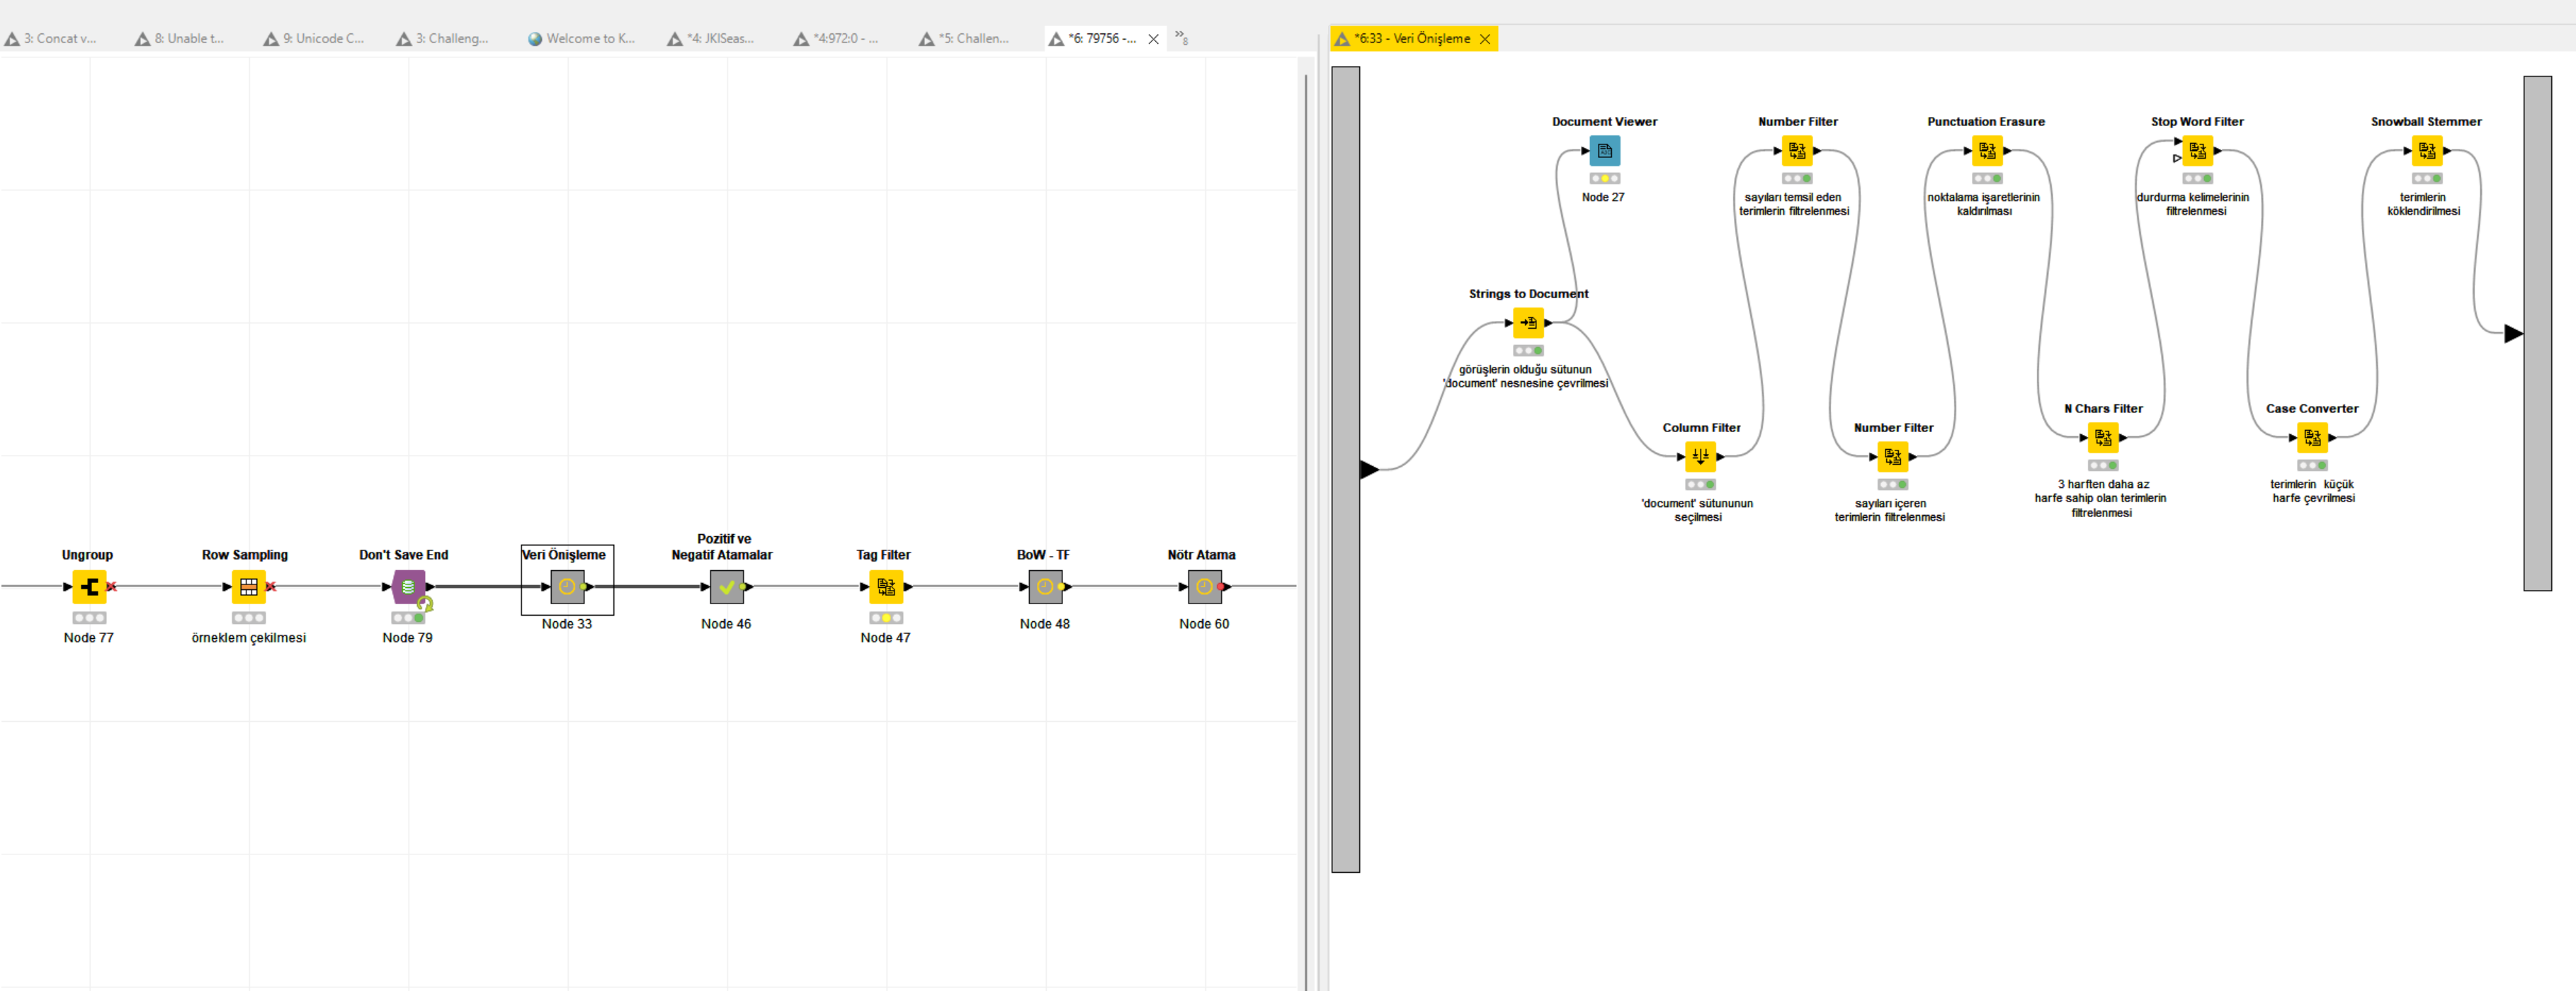Click the status lights under Document Viewer
This screenshot has width=2576, height=991.
pyautogui.click(x=1605, y=178)
